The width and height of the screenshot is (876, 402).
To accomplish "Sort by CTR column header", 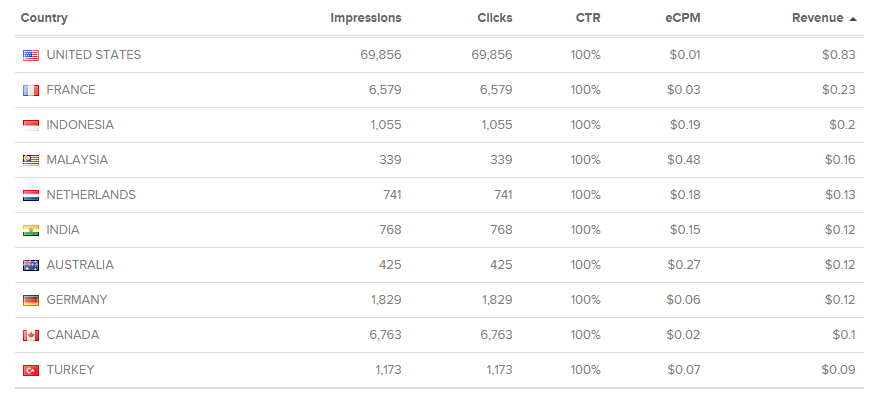I will click(588, 18).
